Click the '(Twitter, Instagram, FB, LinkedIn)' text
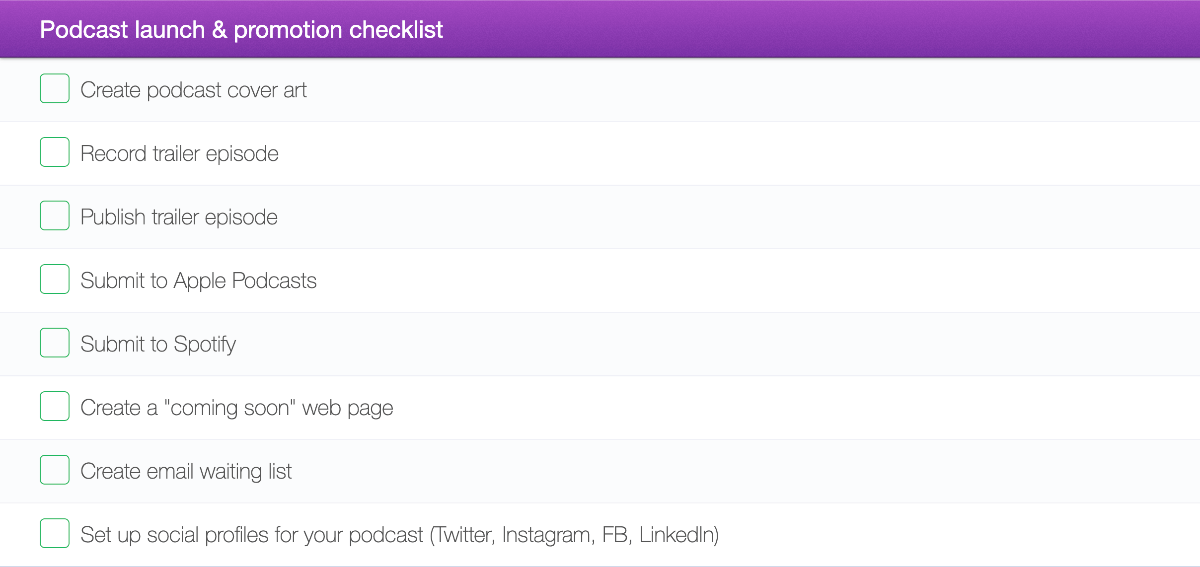This screenshot has width=1200, height=567. pyautogui.click(x=574, y=535)
